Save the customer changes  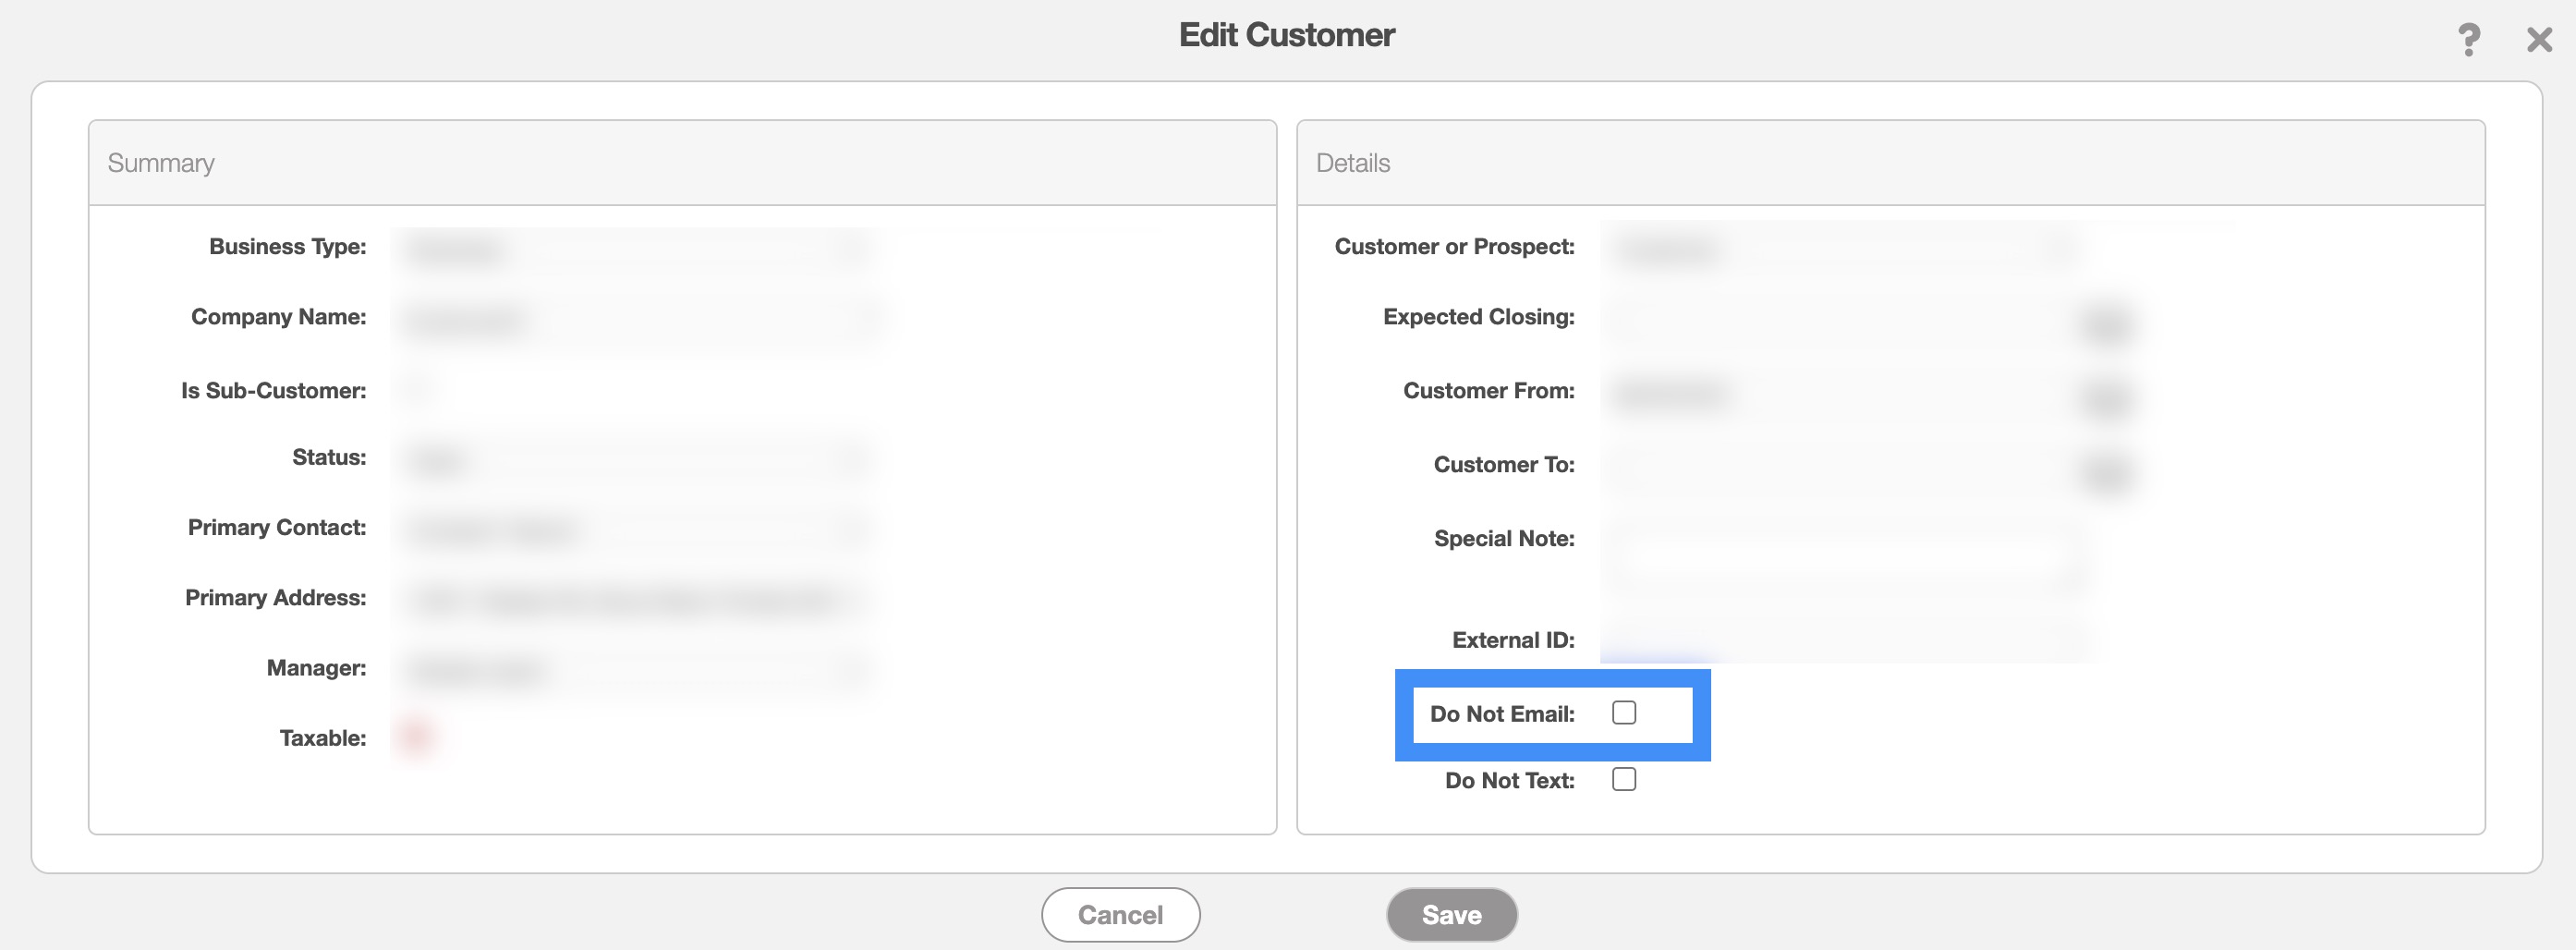click(x=1451, y=915)
